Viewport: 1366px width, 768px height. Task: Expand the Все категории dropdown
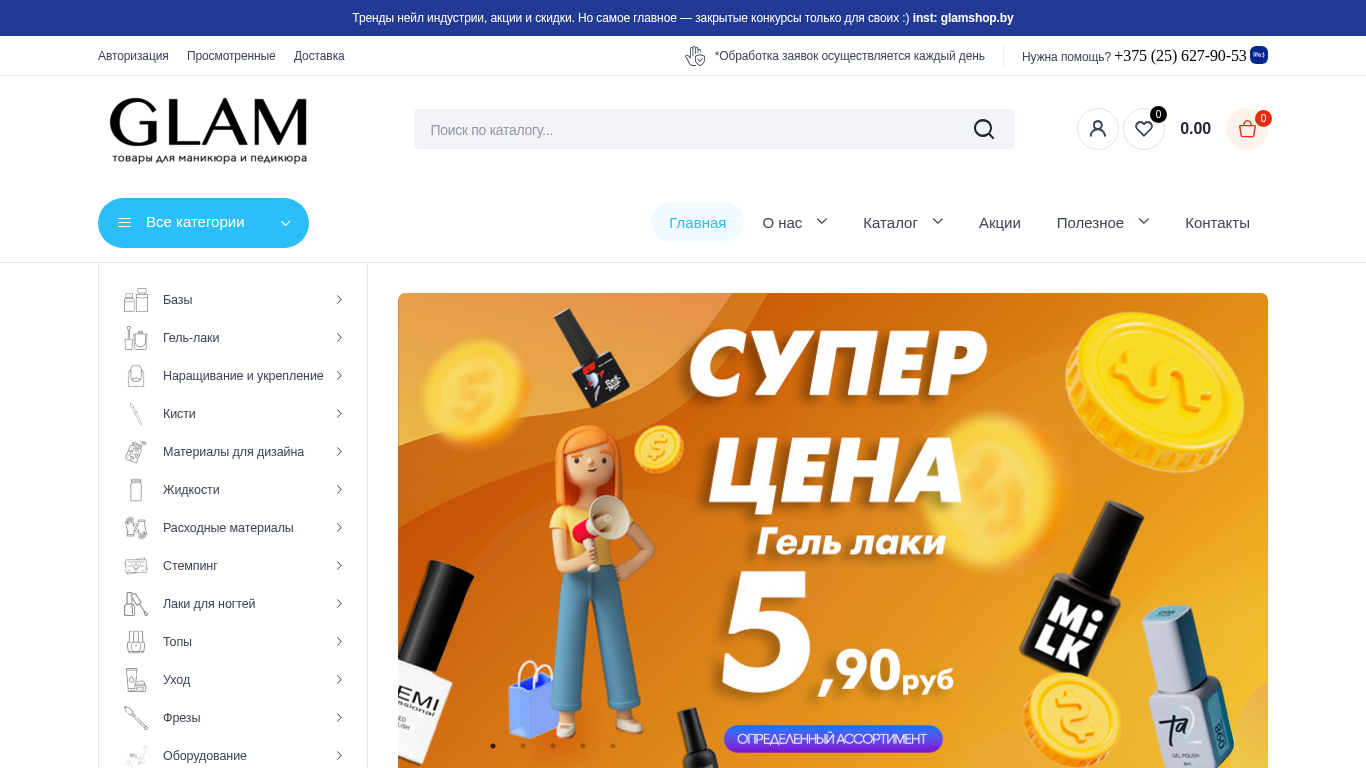203,223
